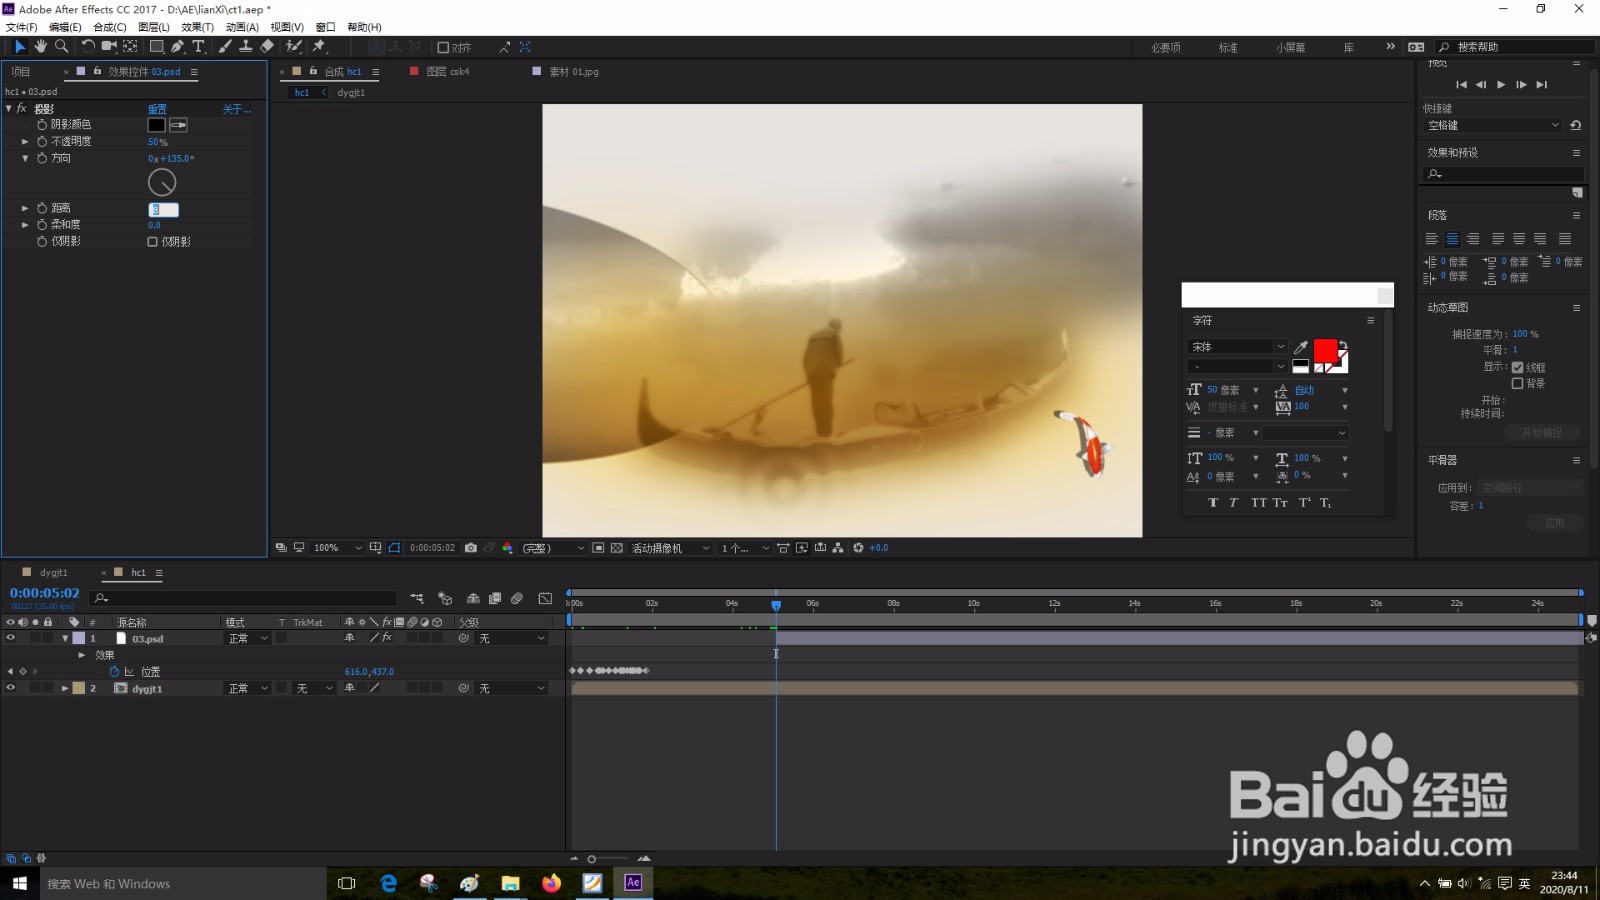1600x900 pixels.
Task: Toggle 背景 background checkbox in Motion Sketch
Action: click(1517, 383)
